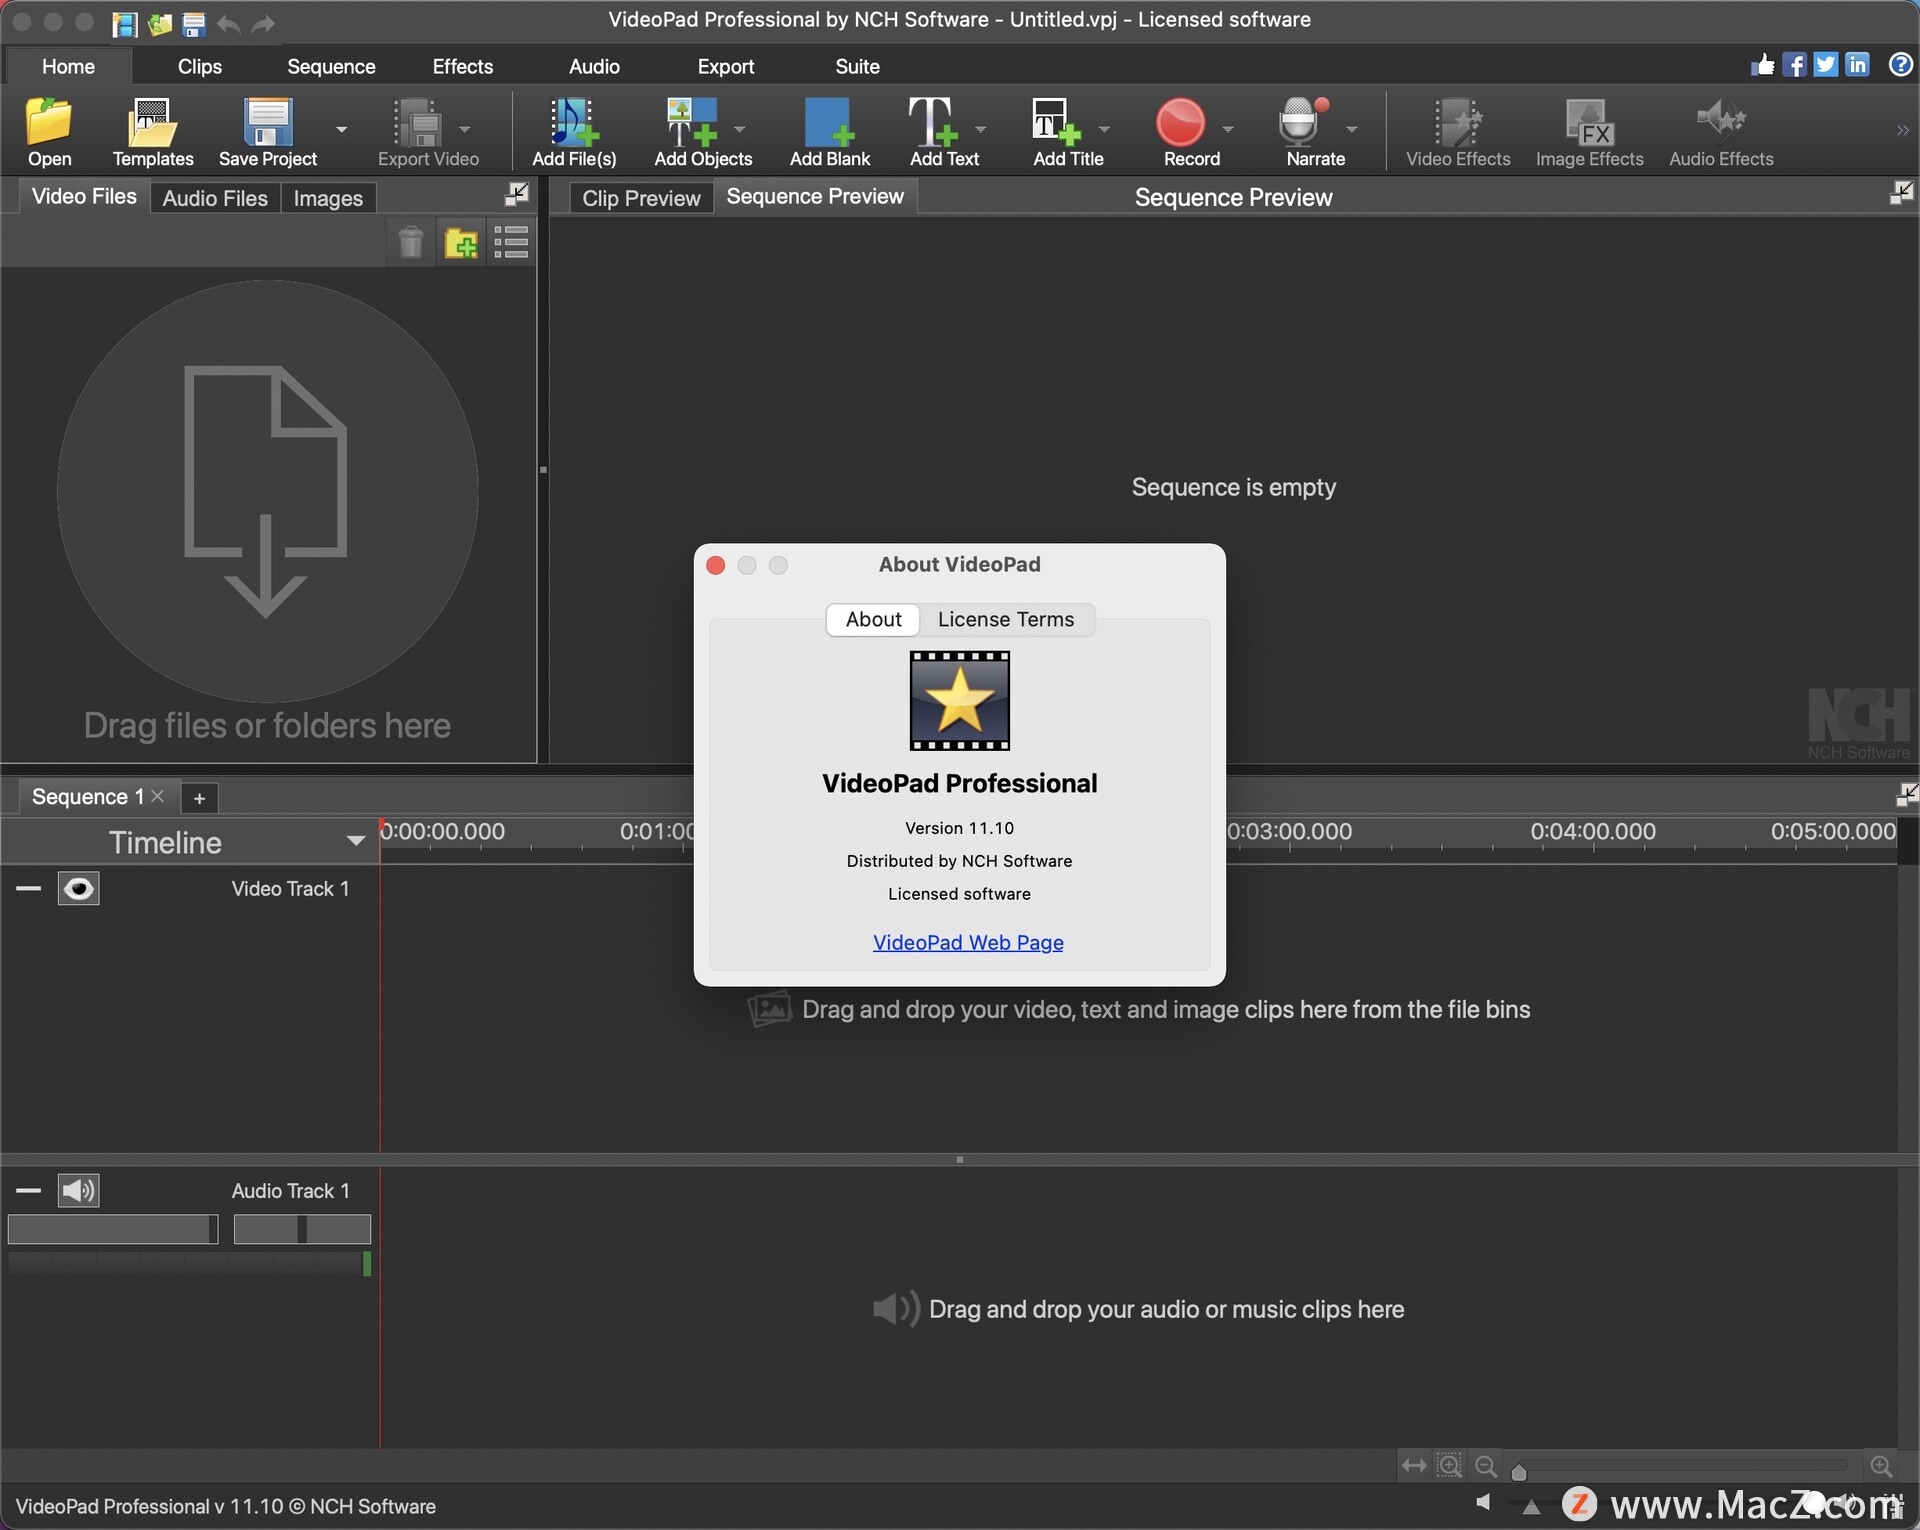1920x1530 pixels.
Task: Open Export Video dropdown arrow
Action: pos(465,129)
